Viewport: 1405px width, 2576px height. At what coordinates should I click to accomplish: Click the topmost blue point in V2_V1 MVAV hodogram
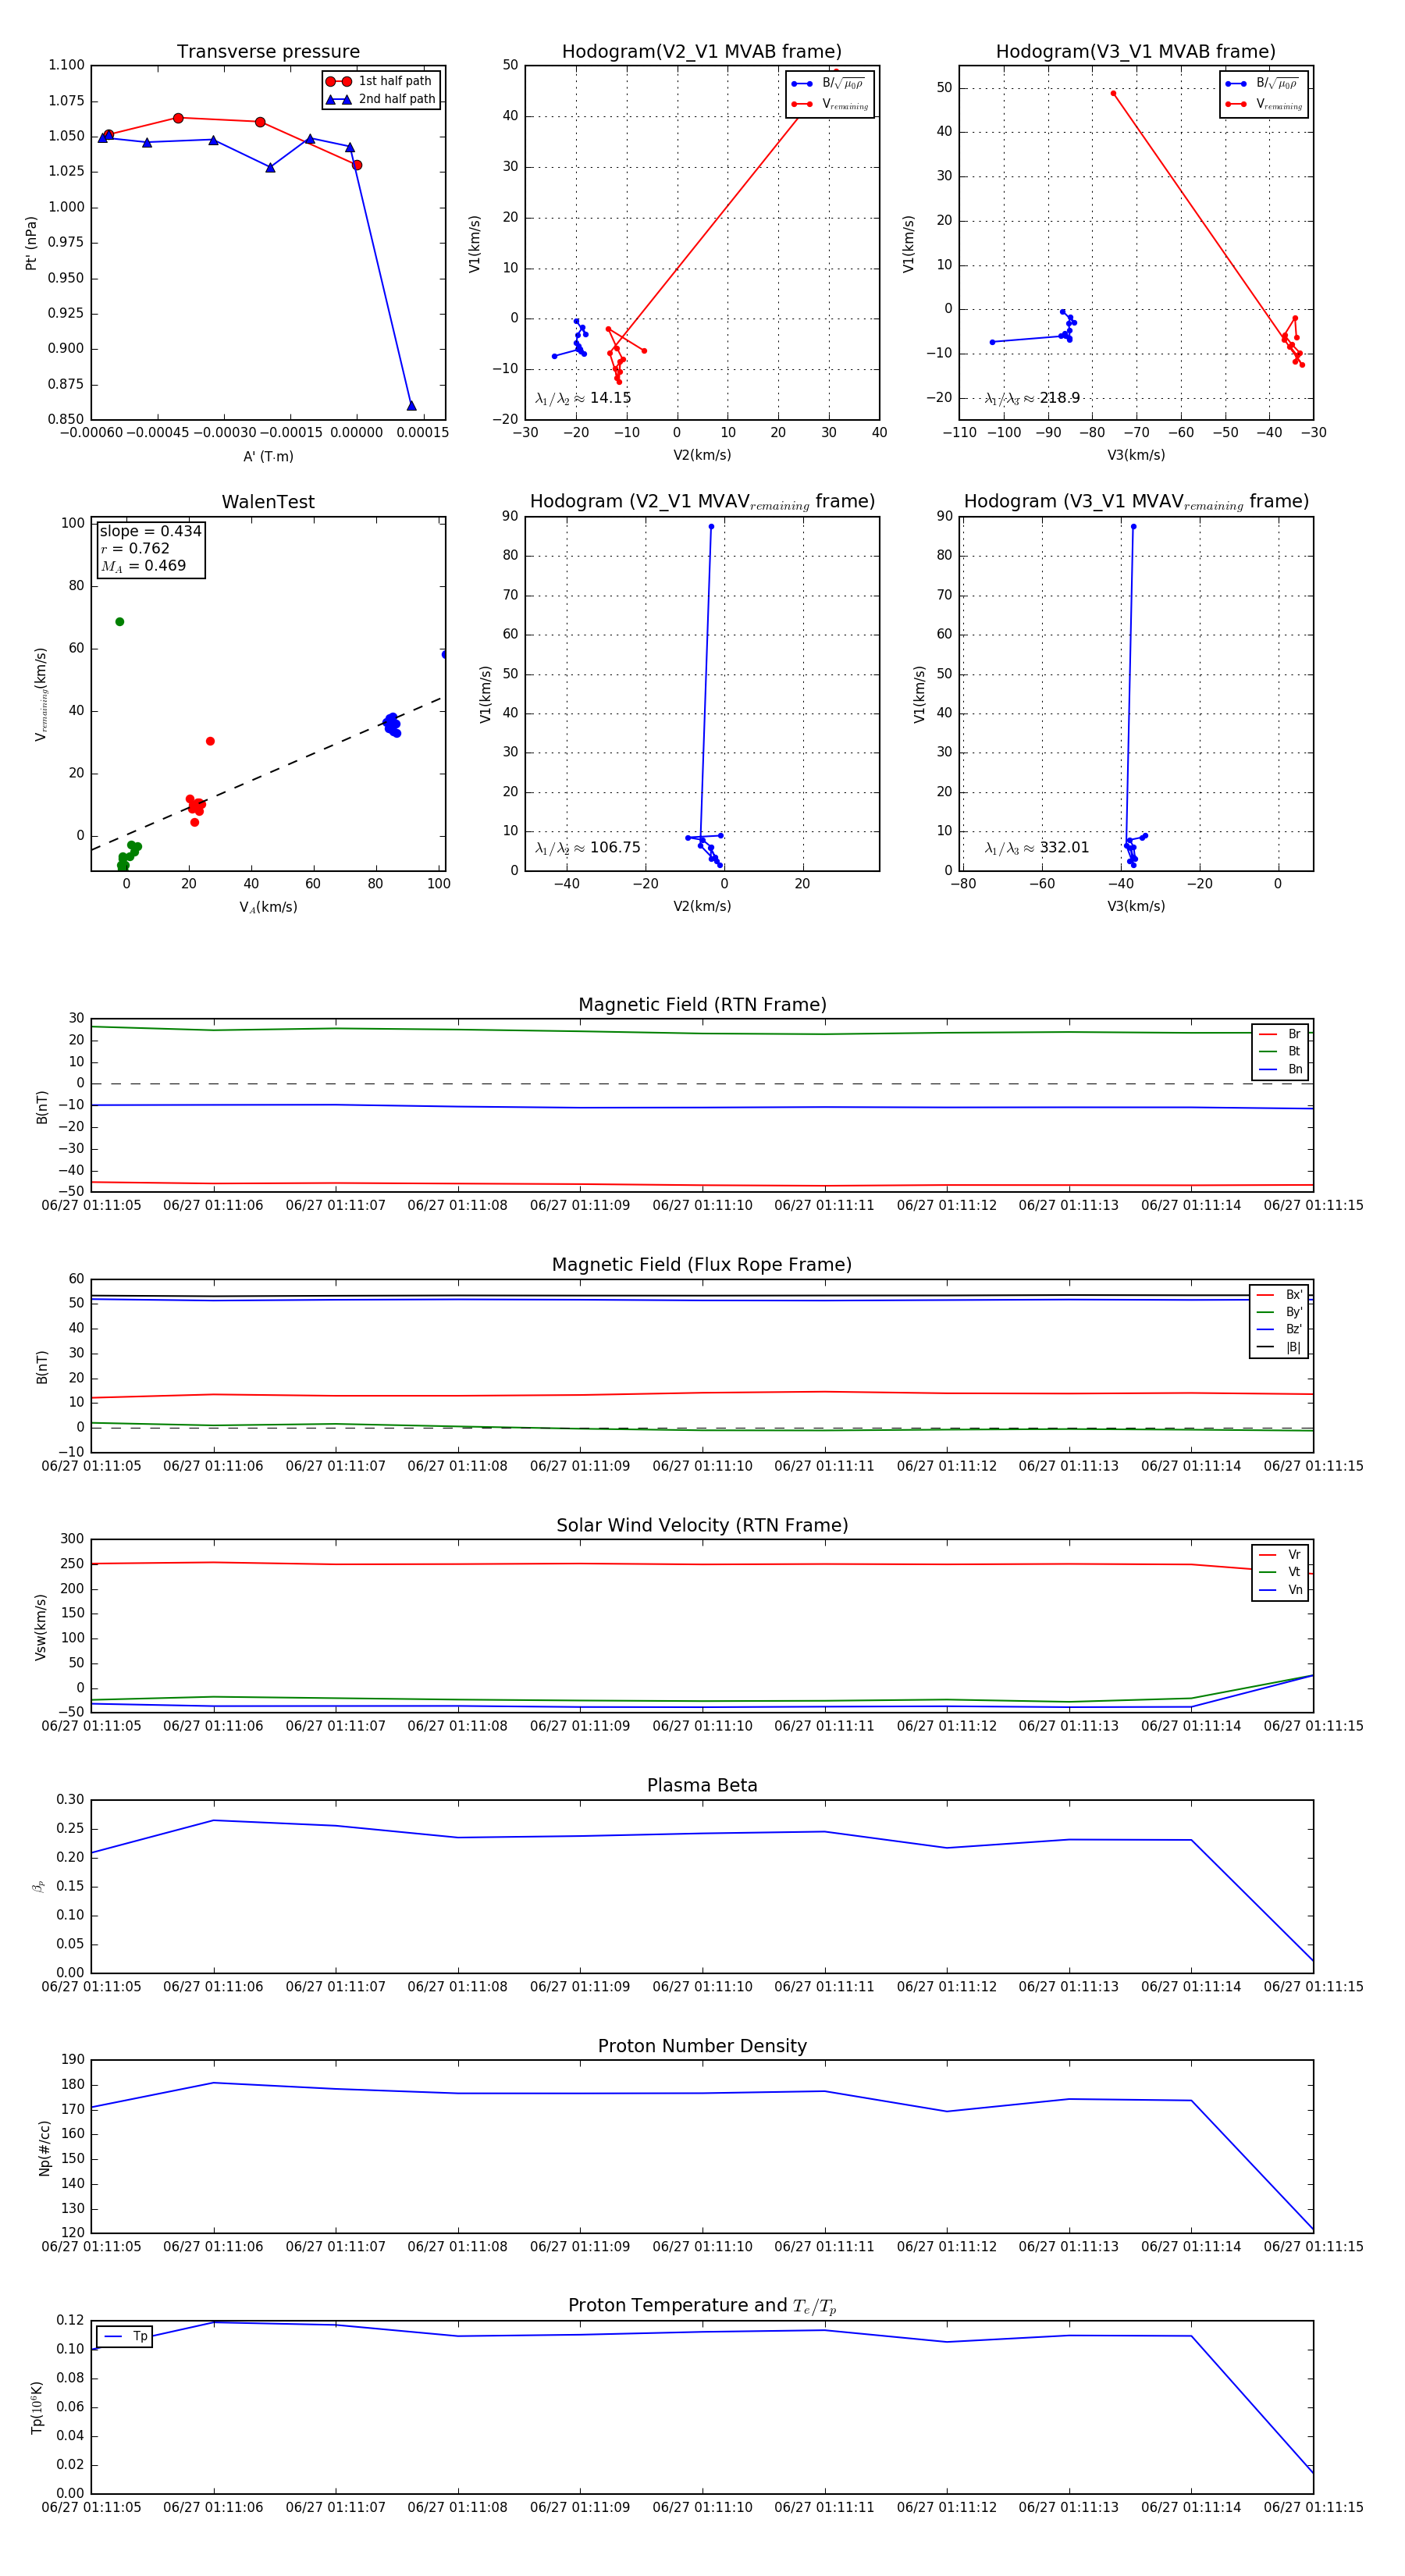(x=711, y=527)
